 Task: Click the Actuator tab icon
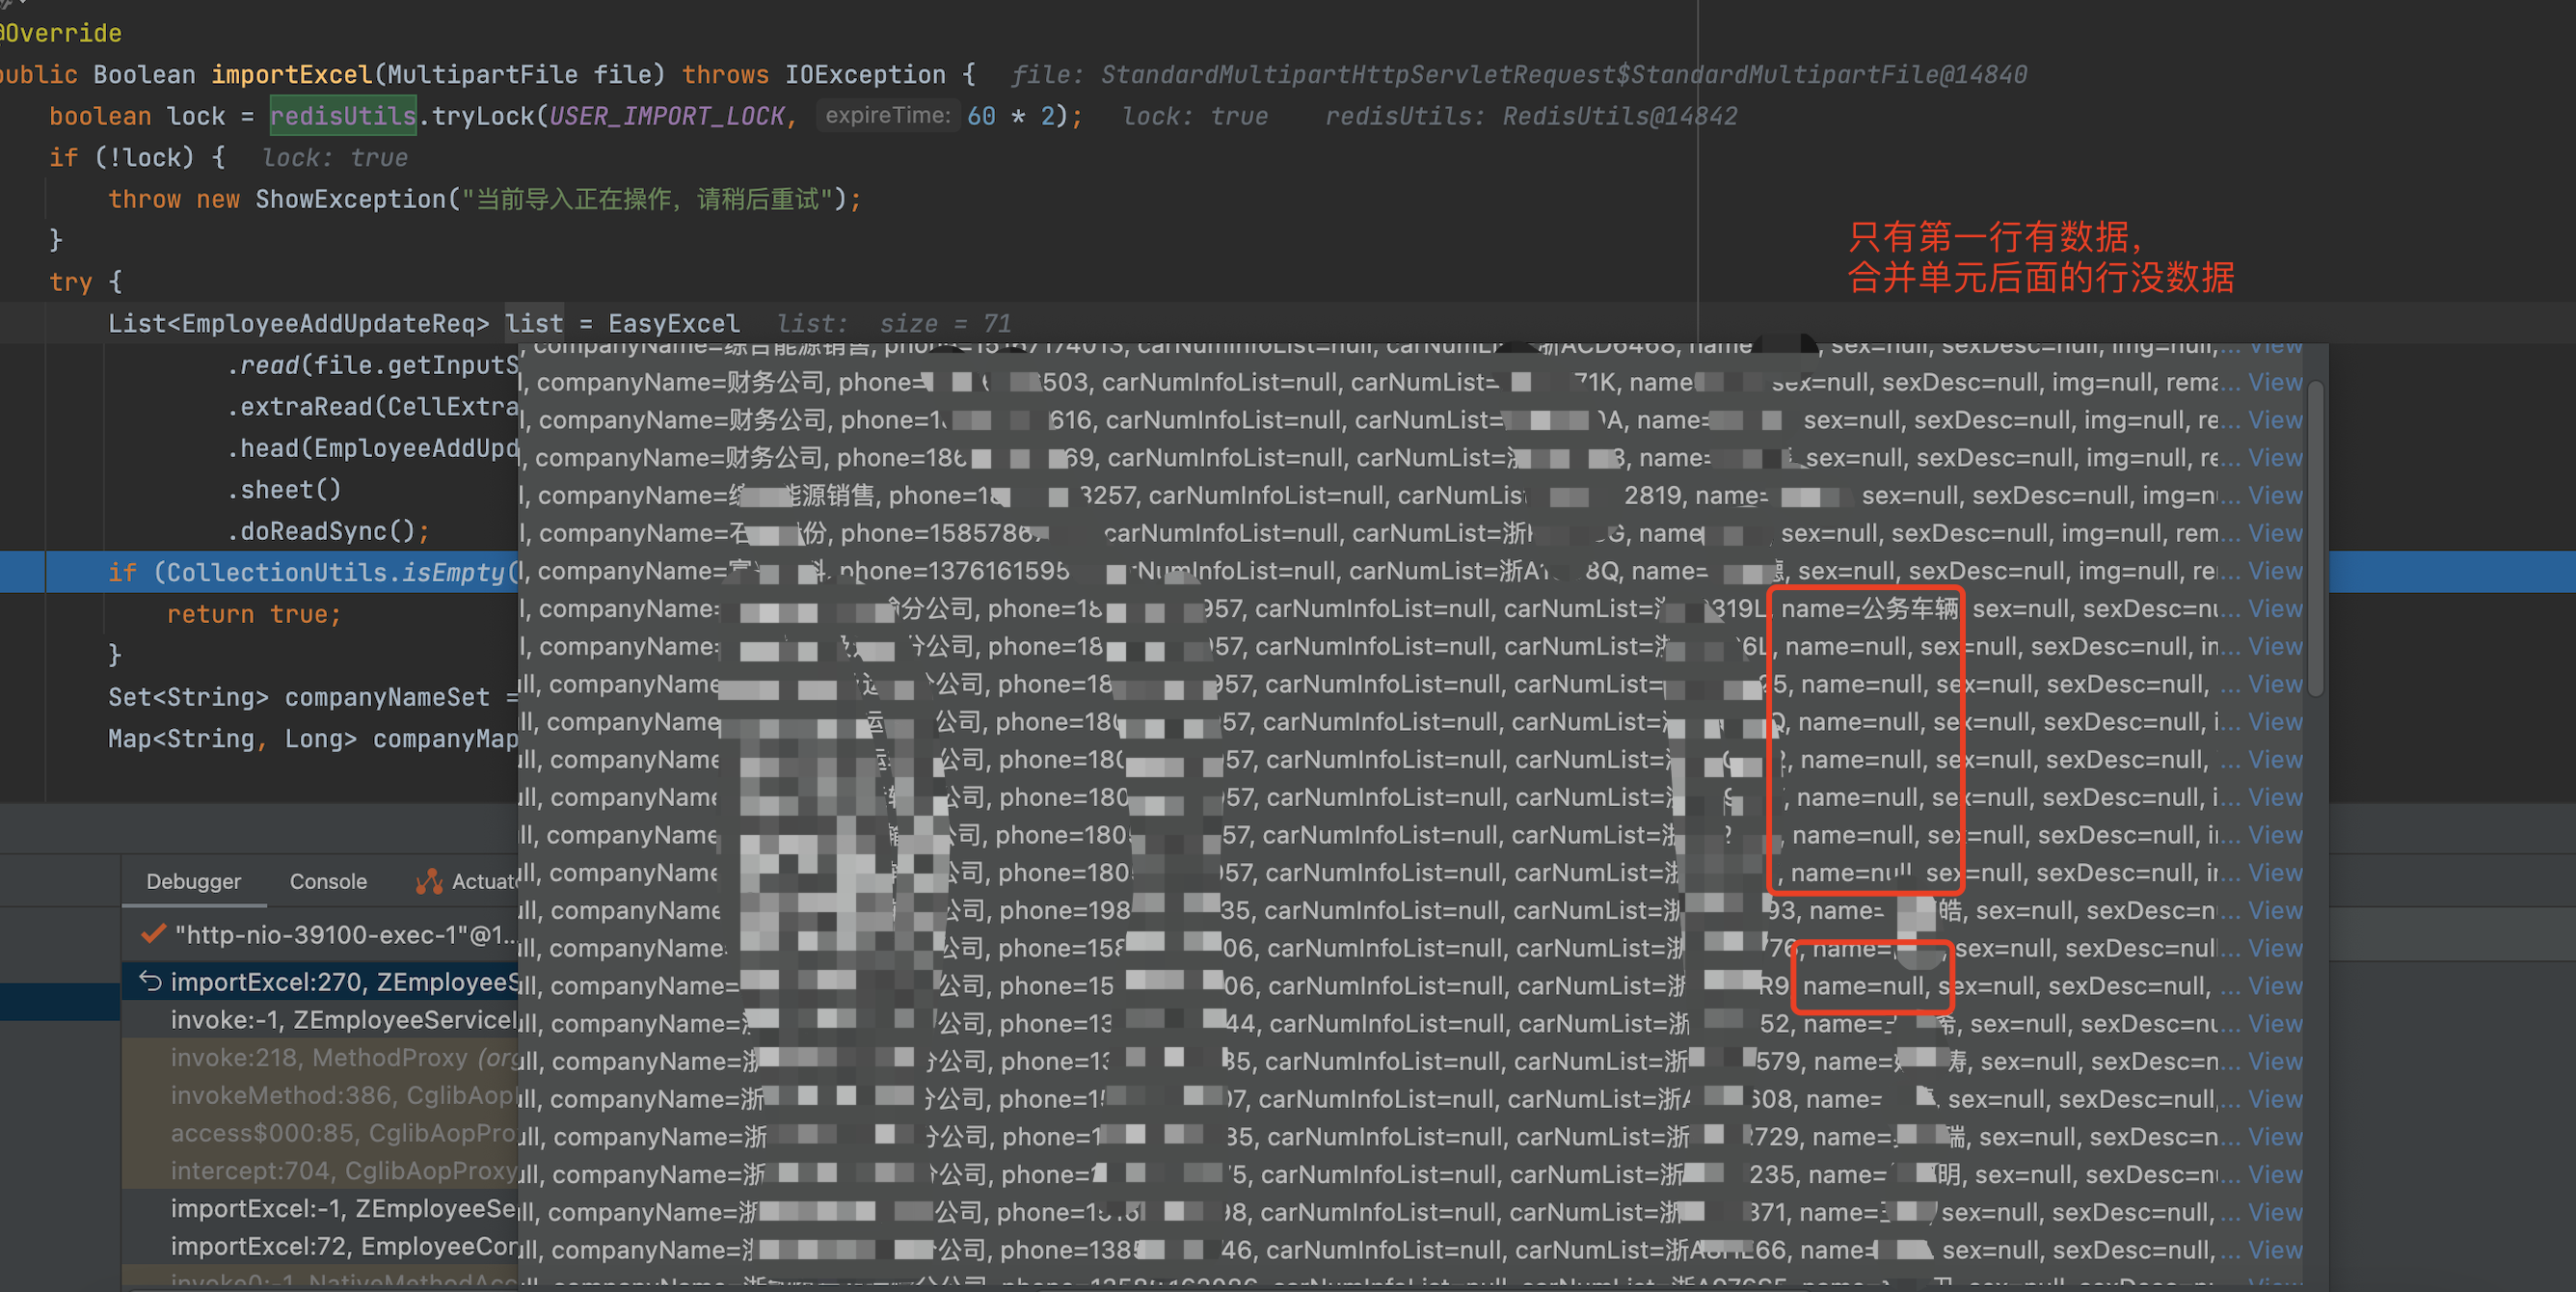point(429,881)
